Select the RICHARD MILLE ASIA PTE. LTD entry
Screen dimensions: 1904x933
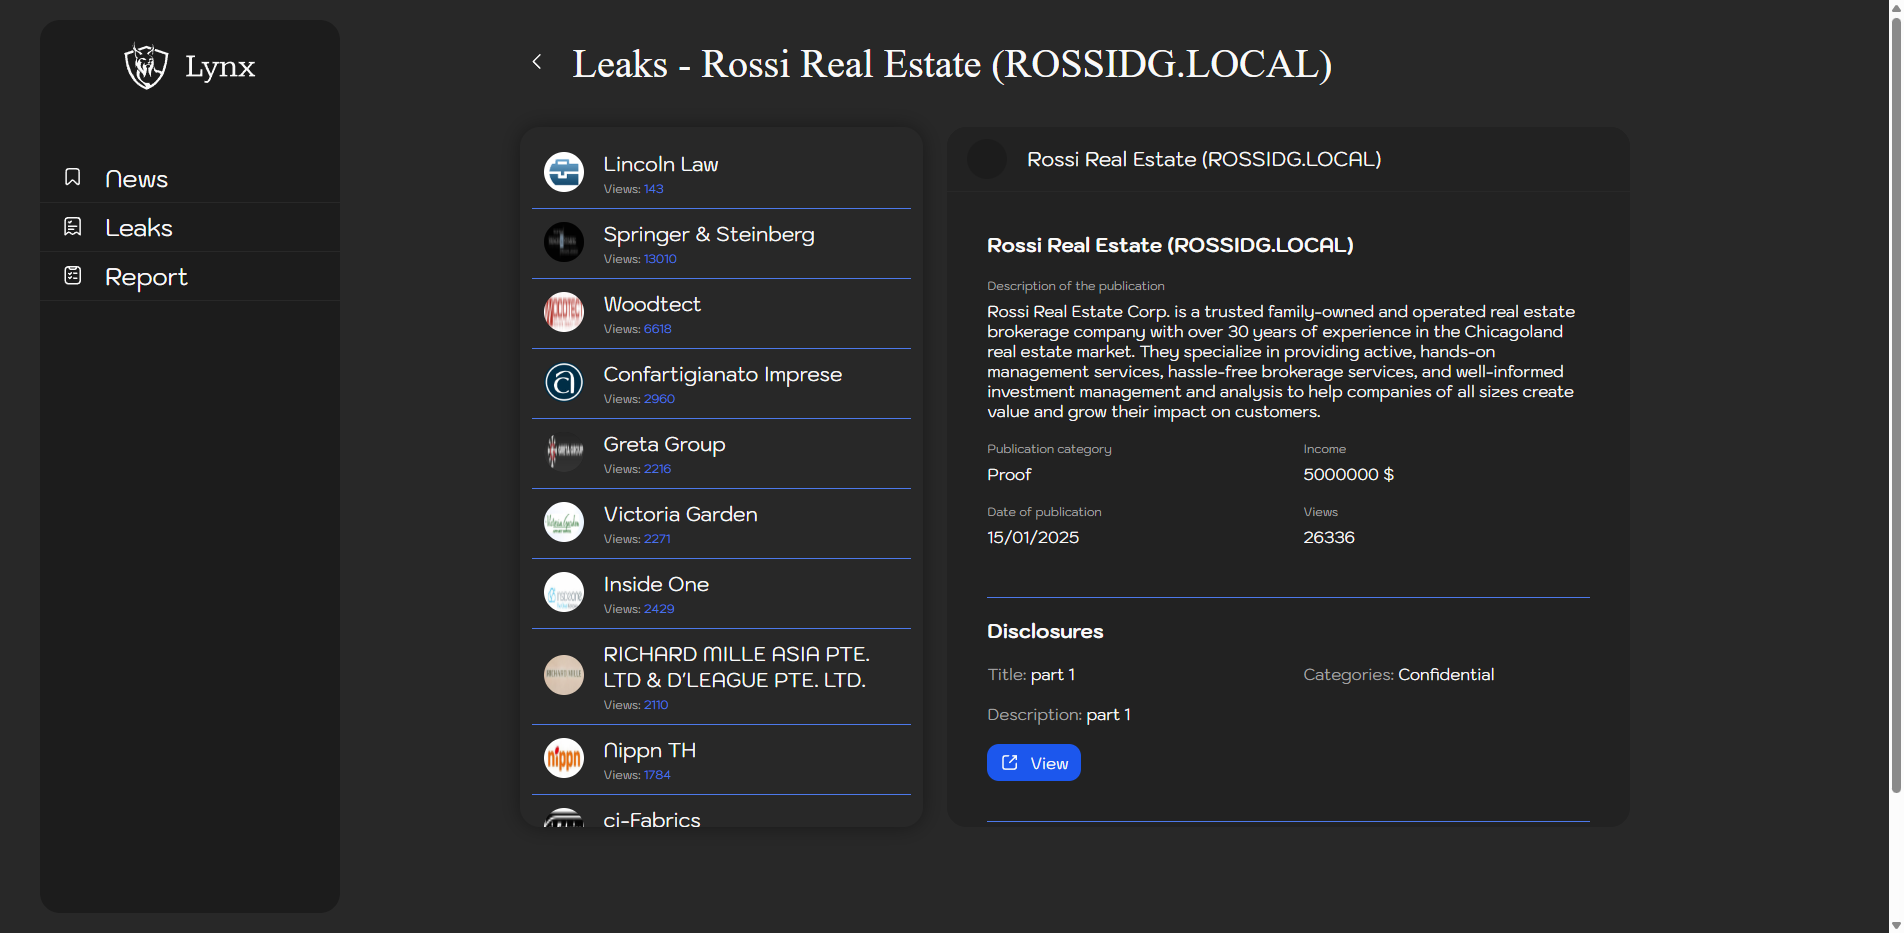(735, 667)
